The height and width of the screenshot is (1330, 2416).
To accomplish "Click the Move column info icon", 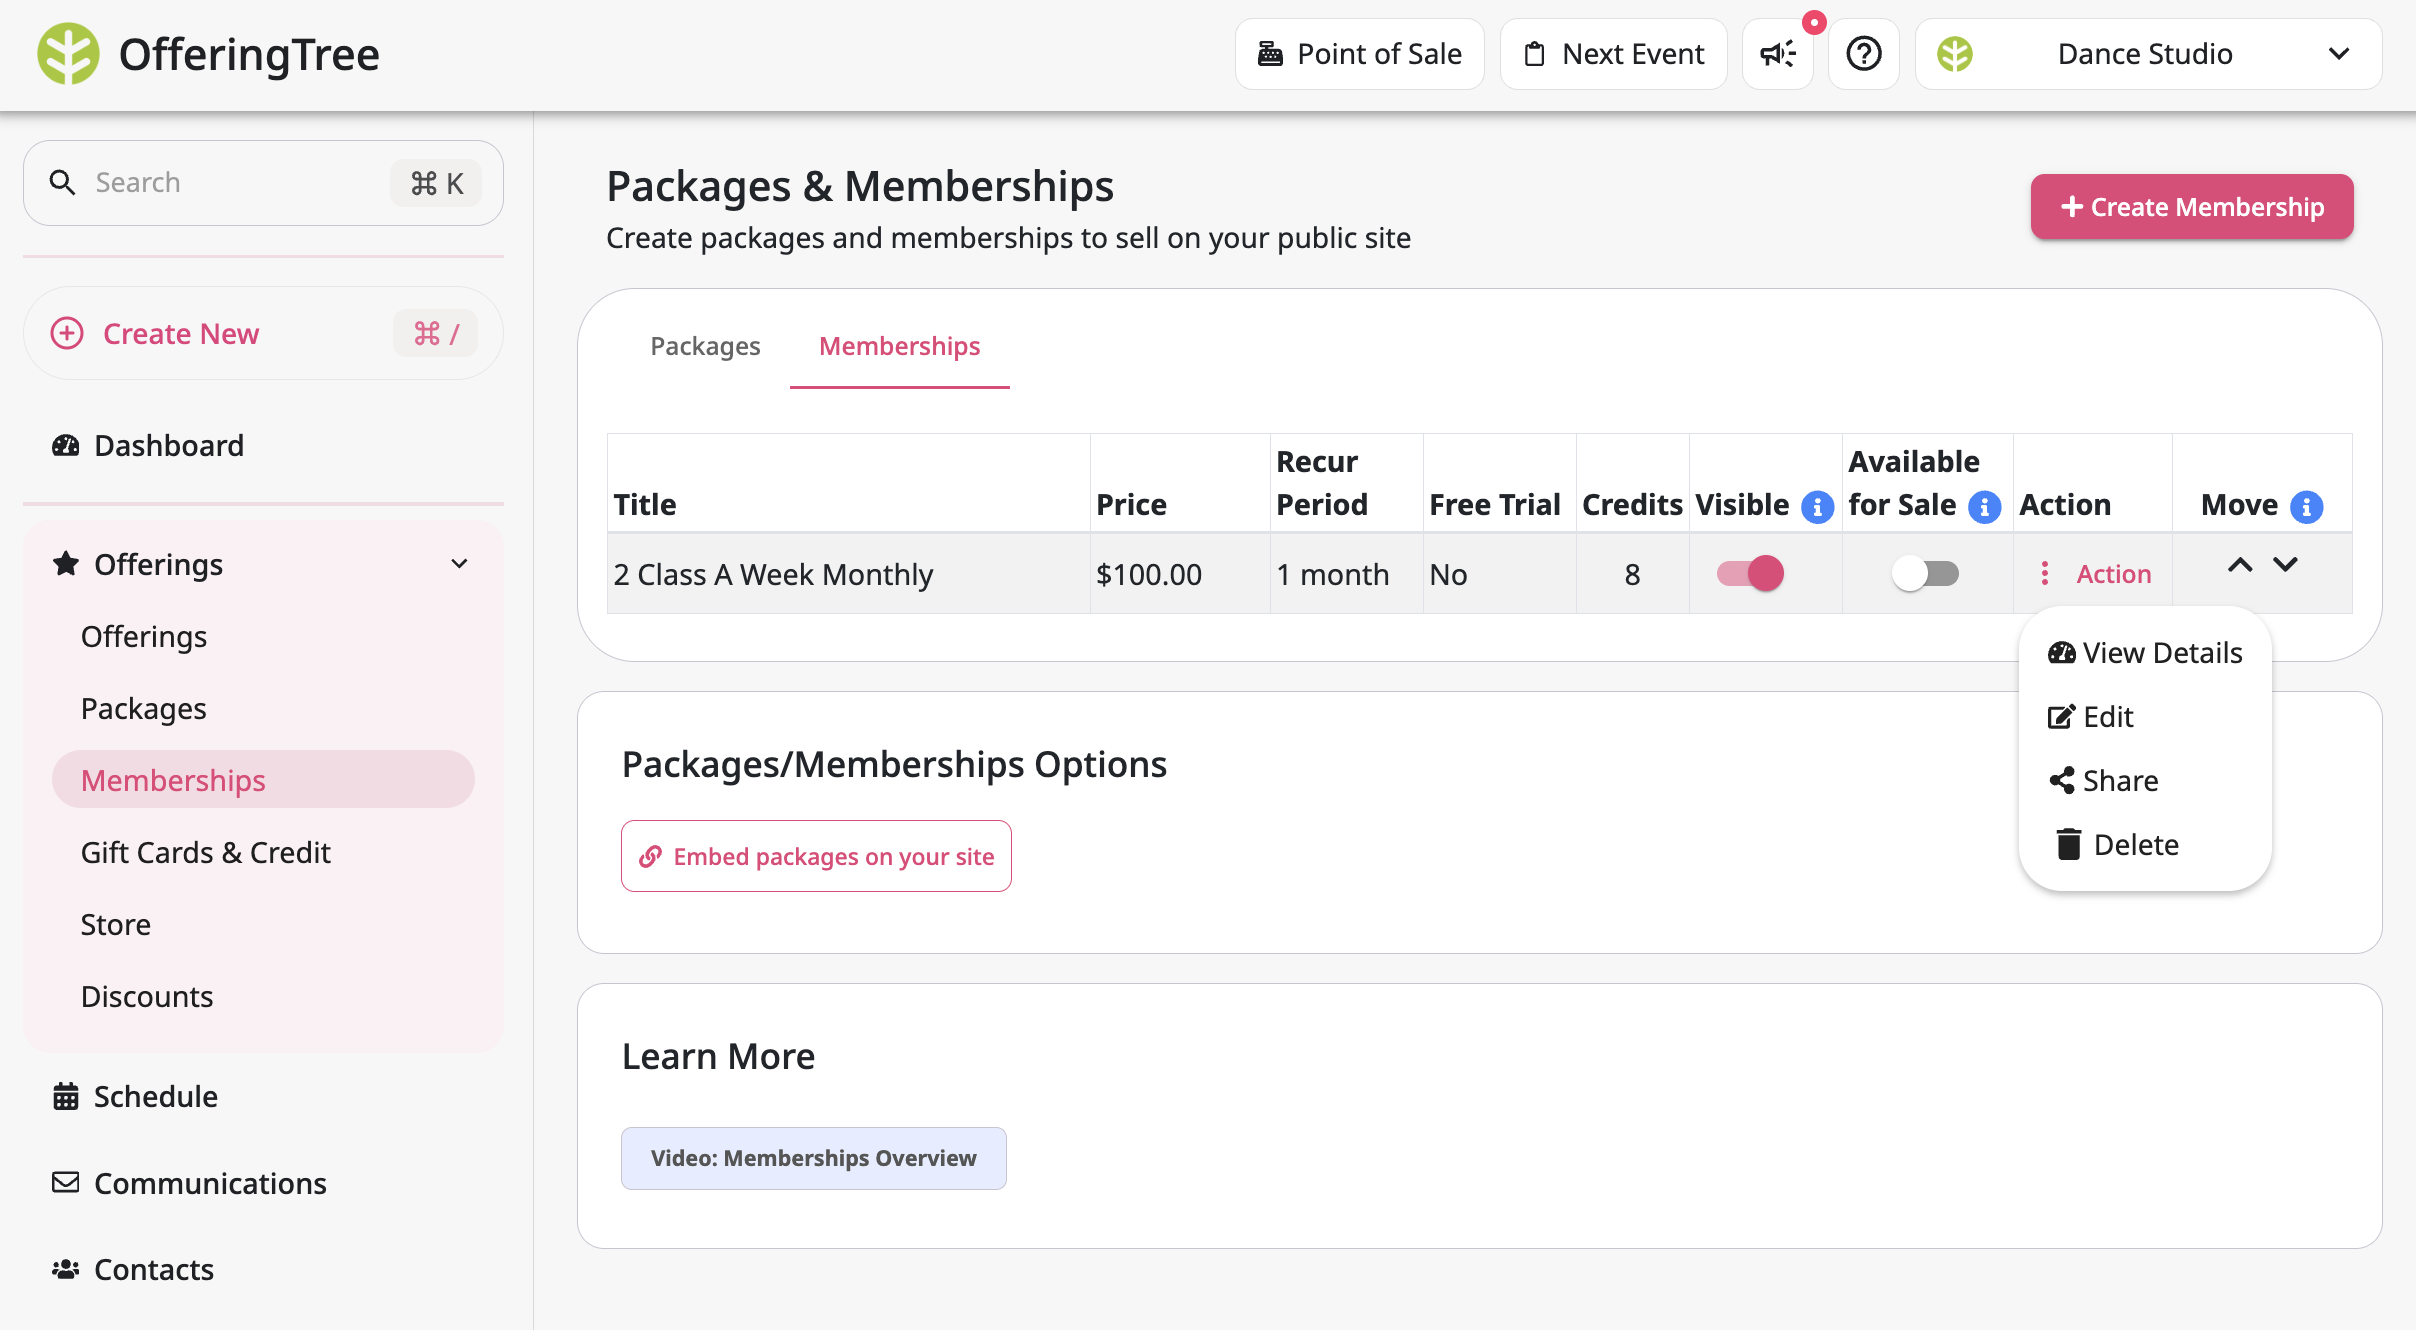I will coord(2307,507).
